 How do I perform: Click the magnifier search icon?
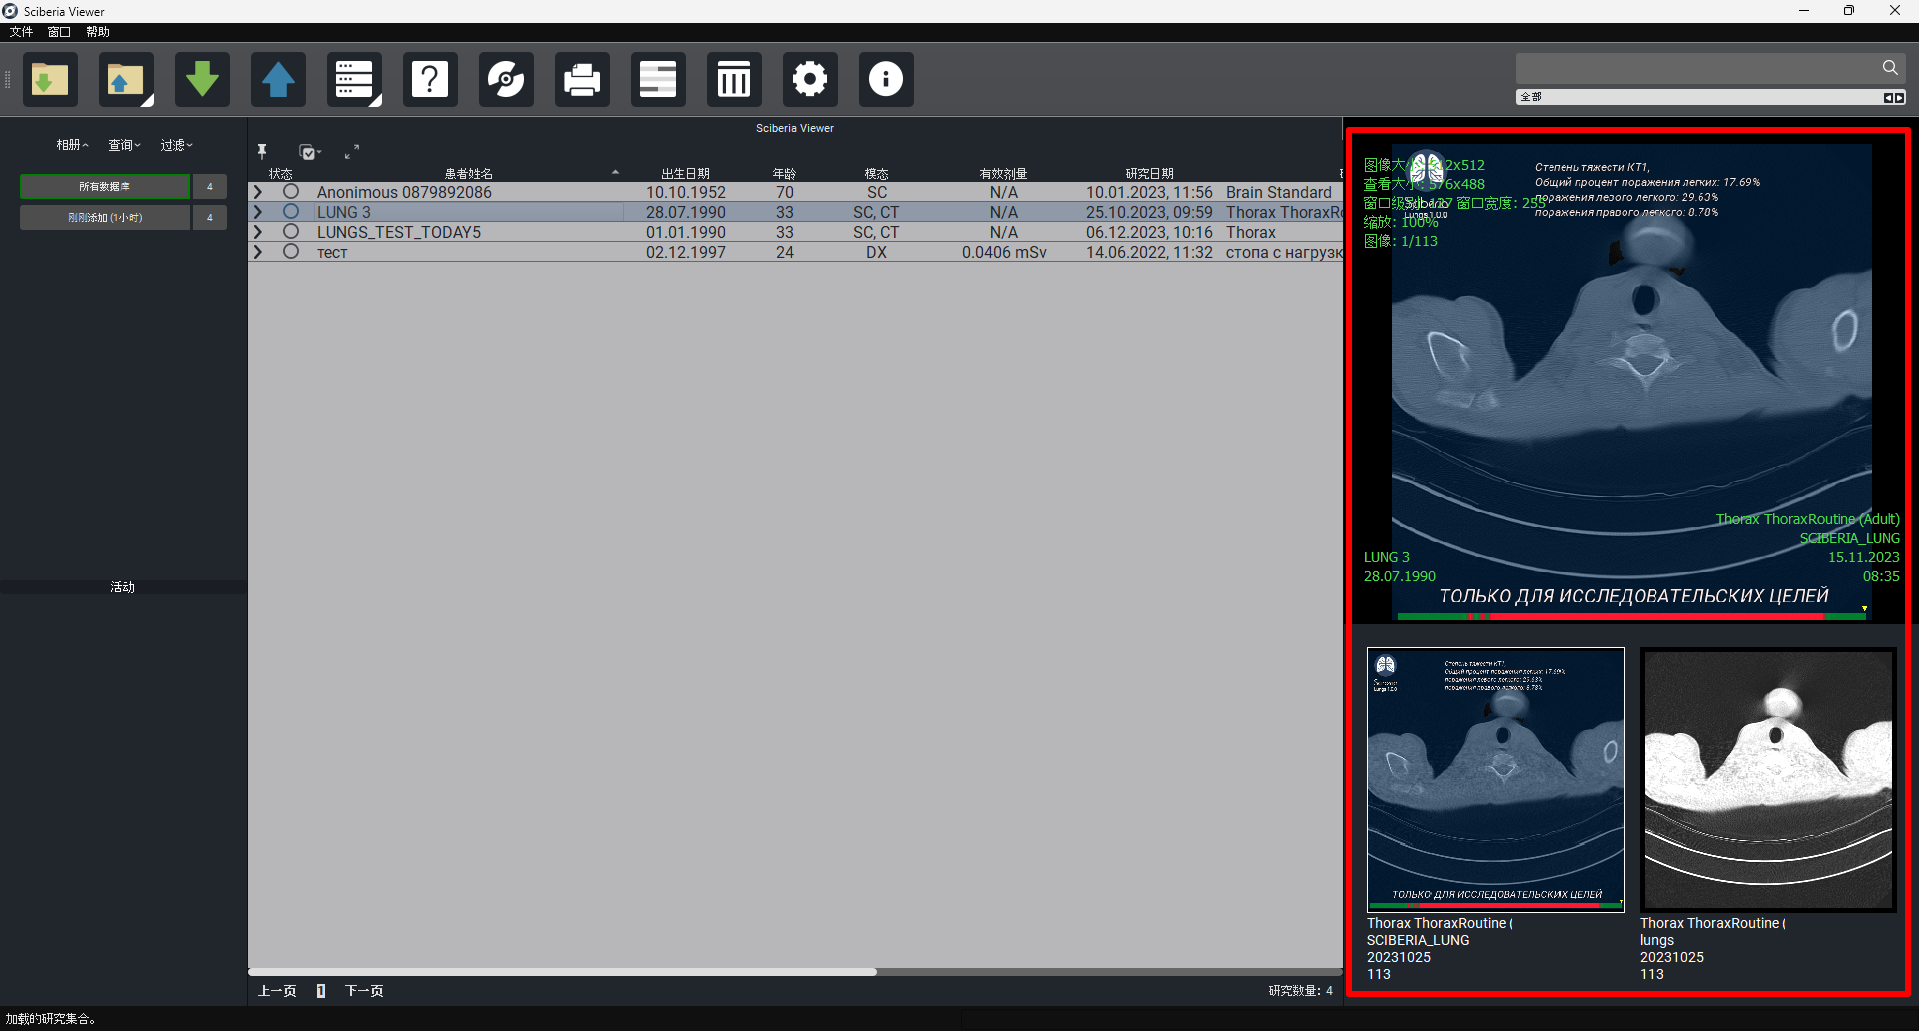click(x=1889, y=68)
